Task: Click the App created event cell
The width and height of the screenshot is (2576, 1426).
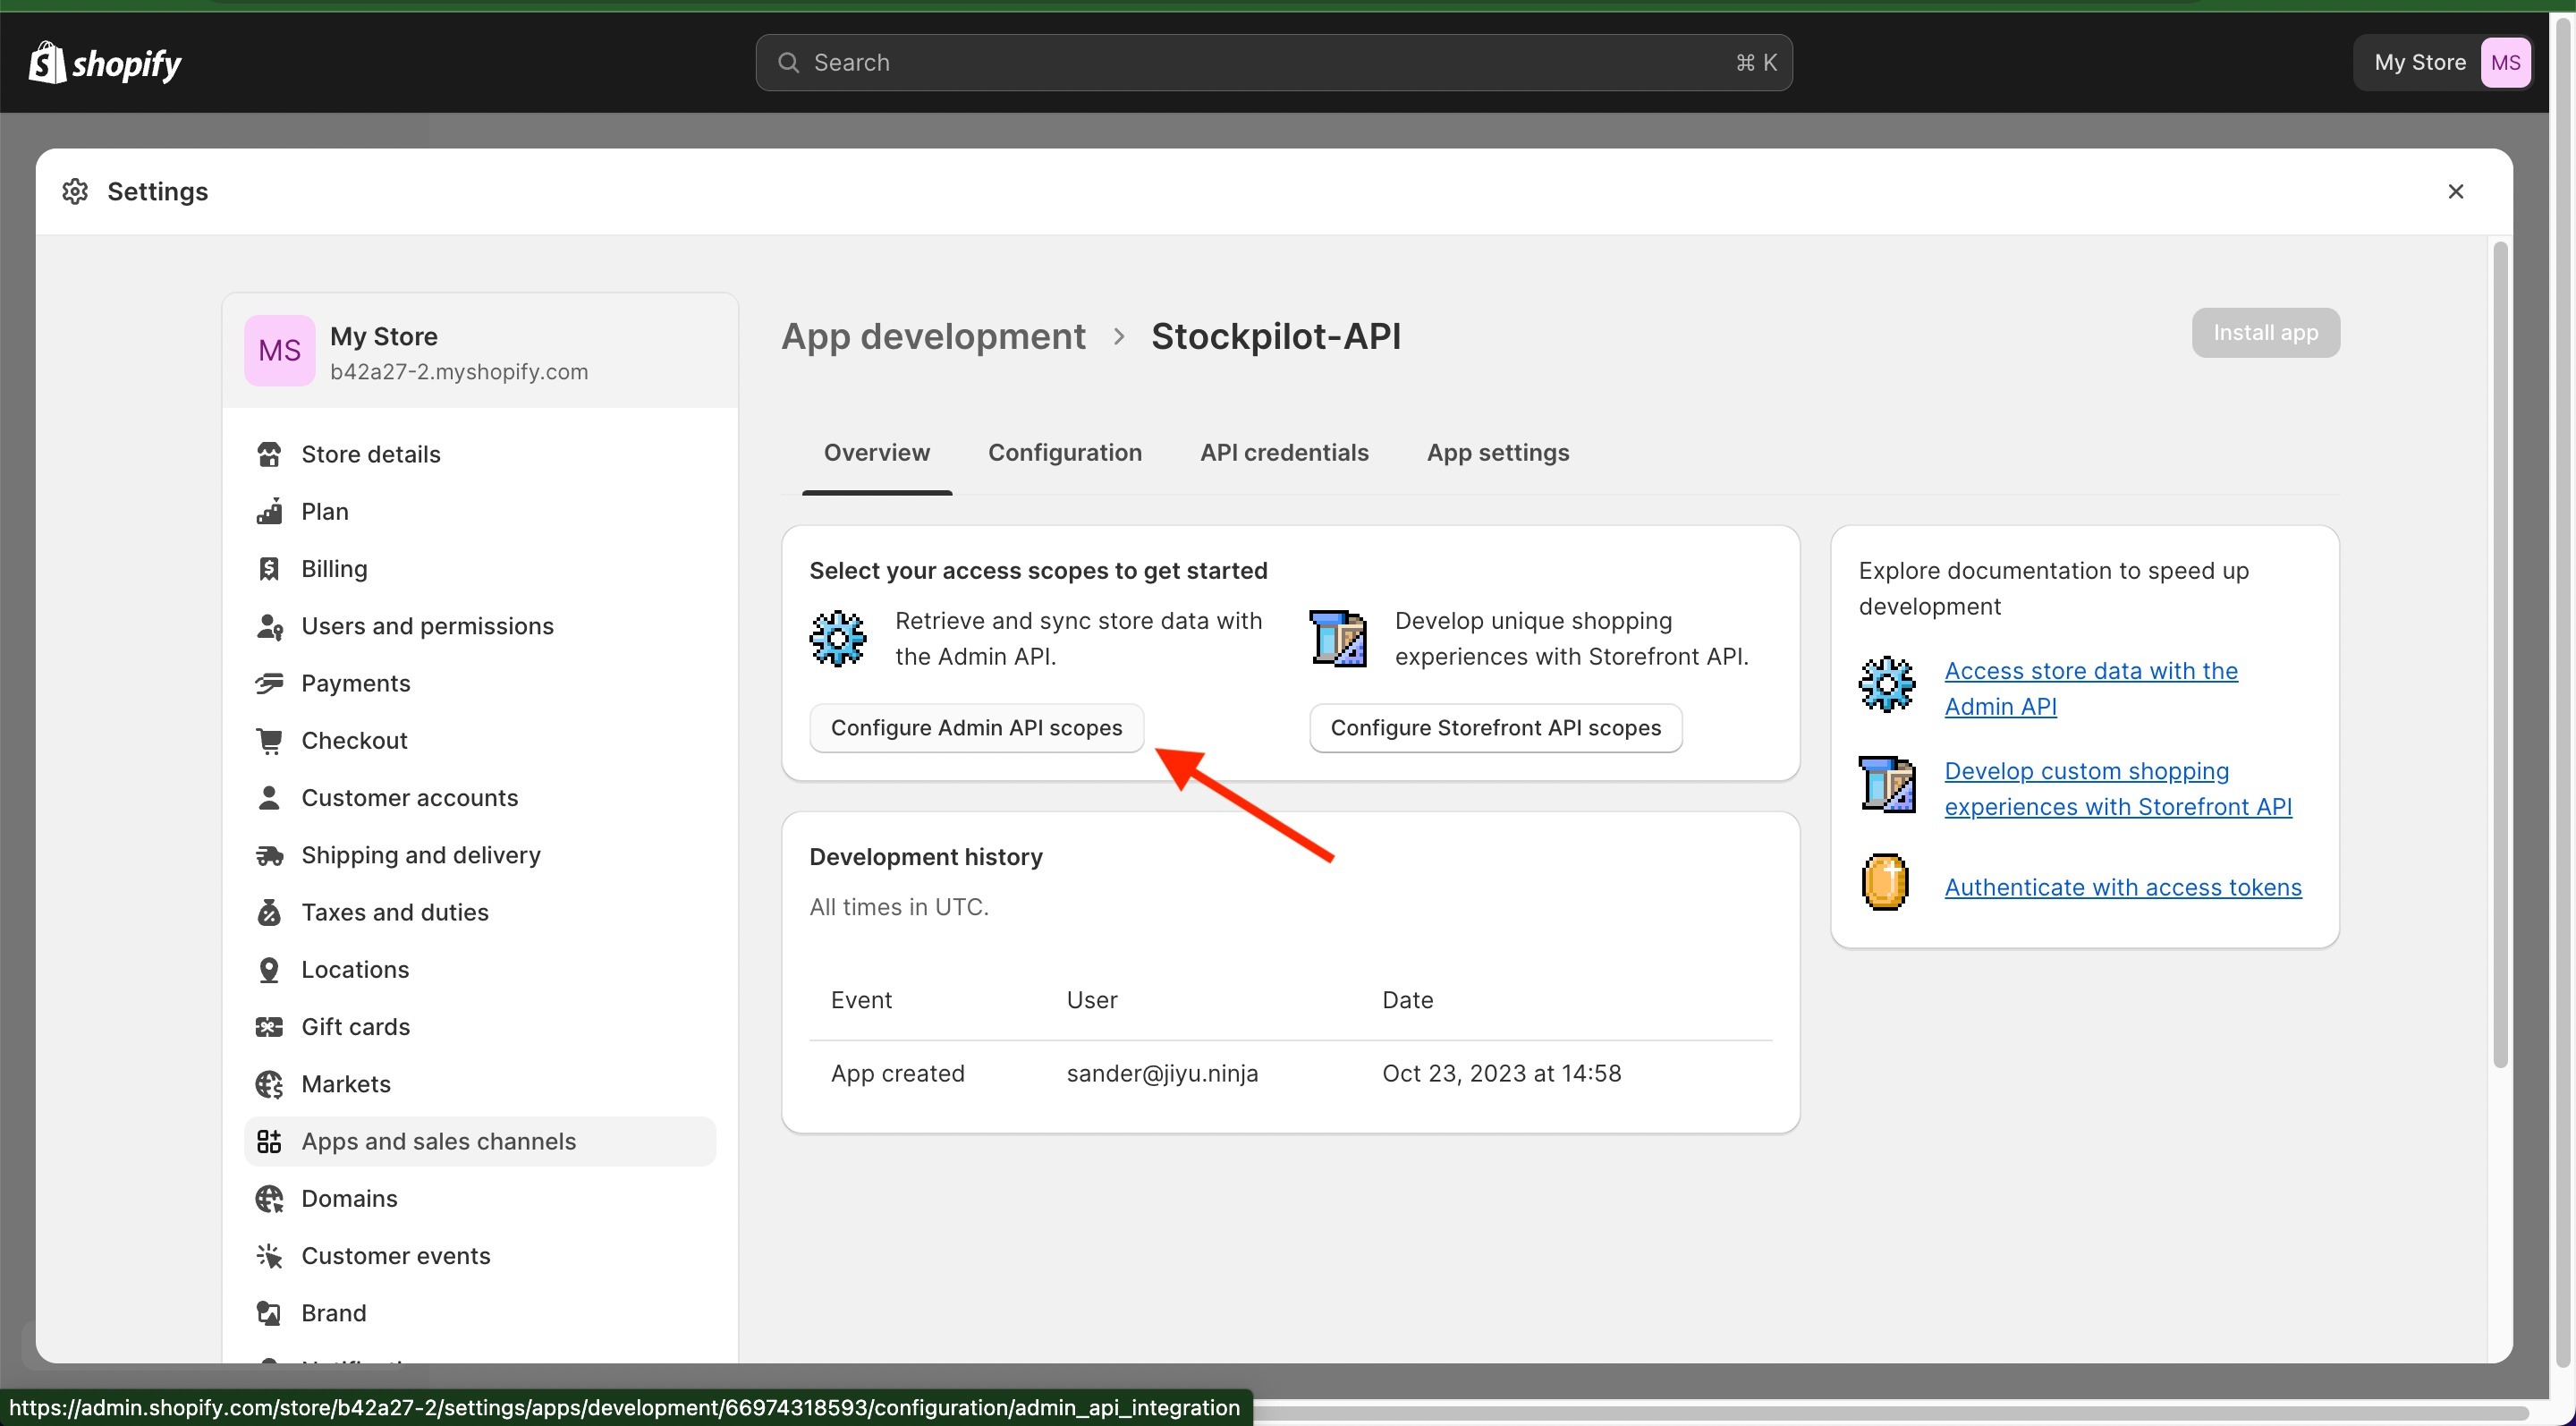Action: pos(897,1073)
